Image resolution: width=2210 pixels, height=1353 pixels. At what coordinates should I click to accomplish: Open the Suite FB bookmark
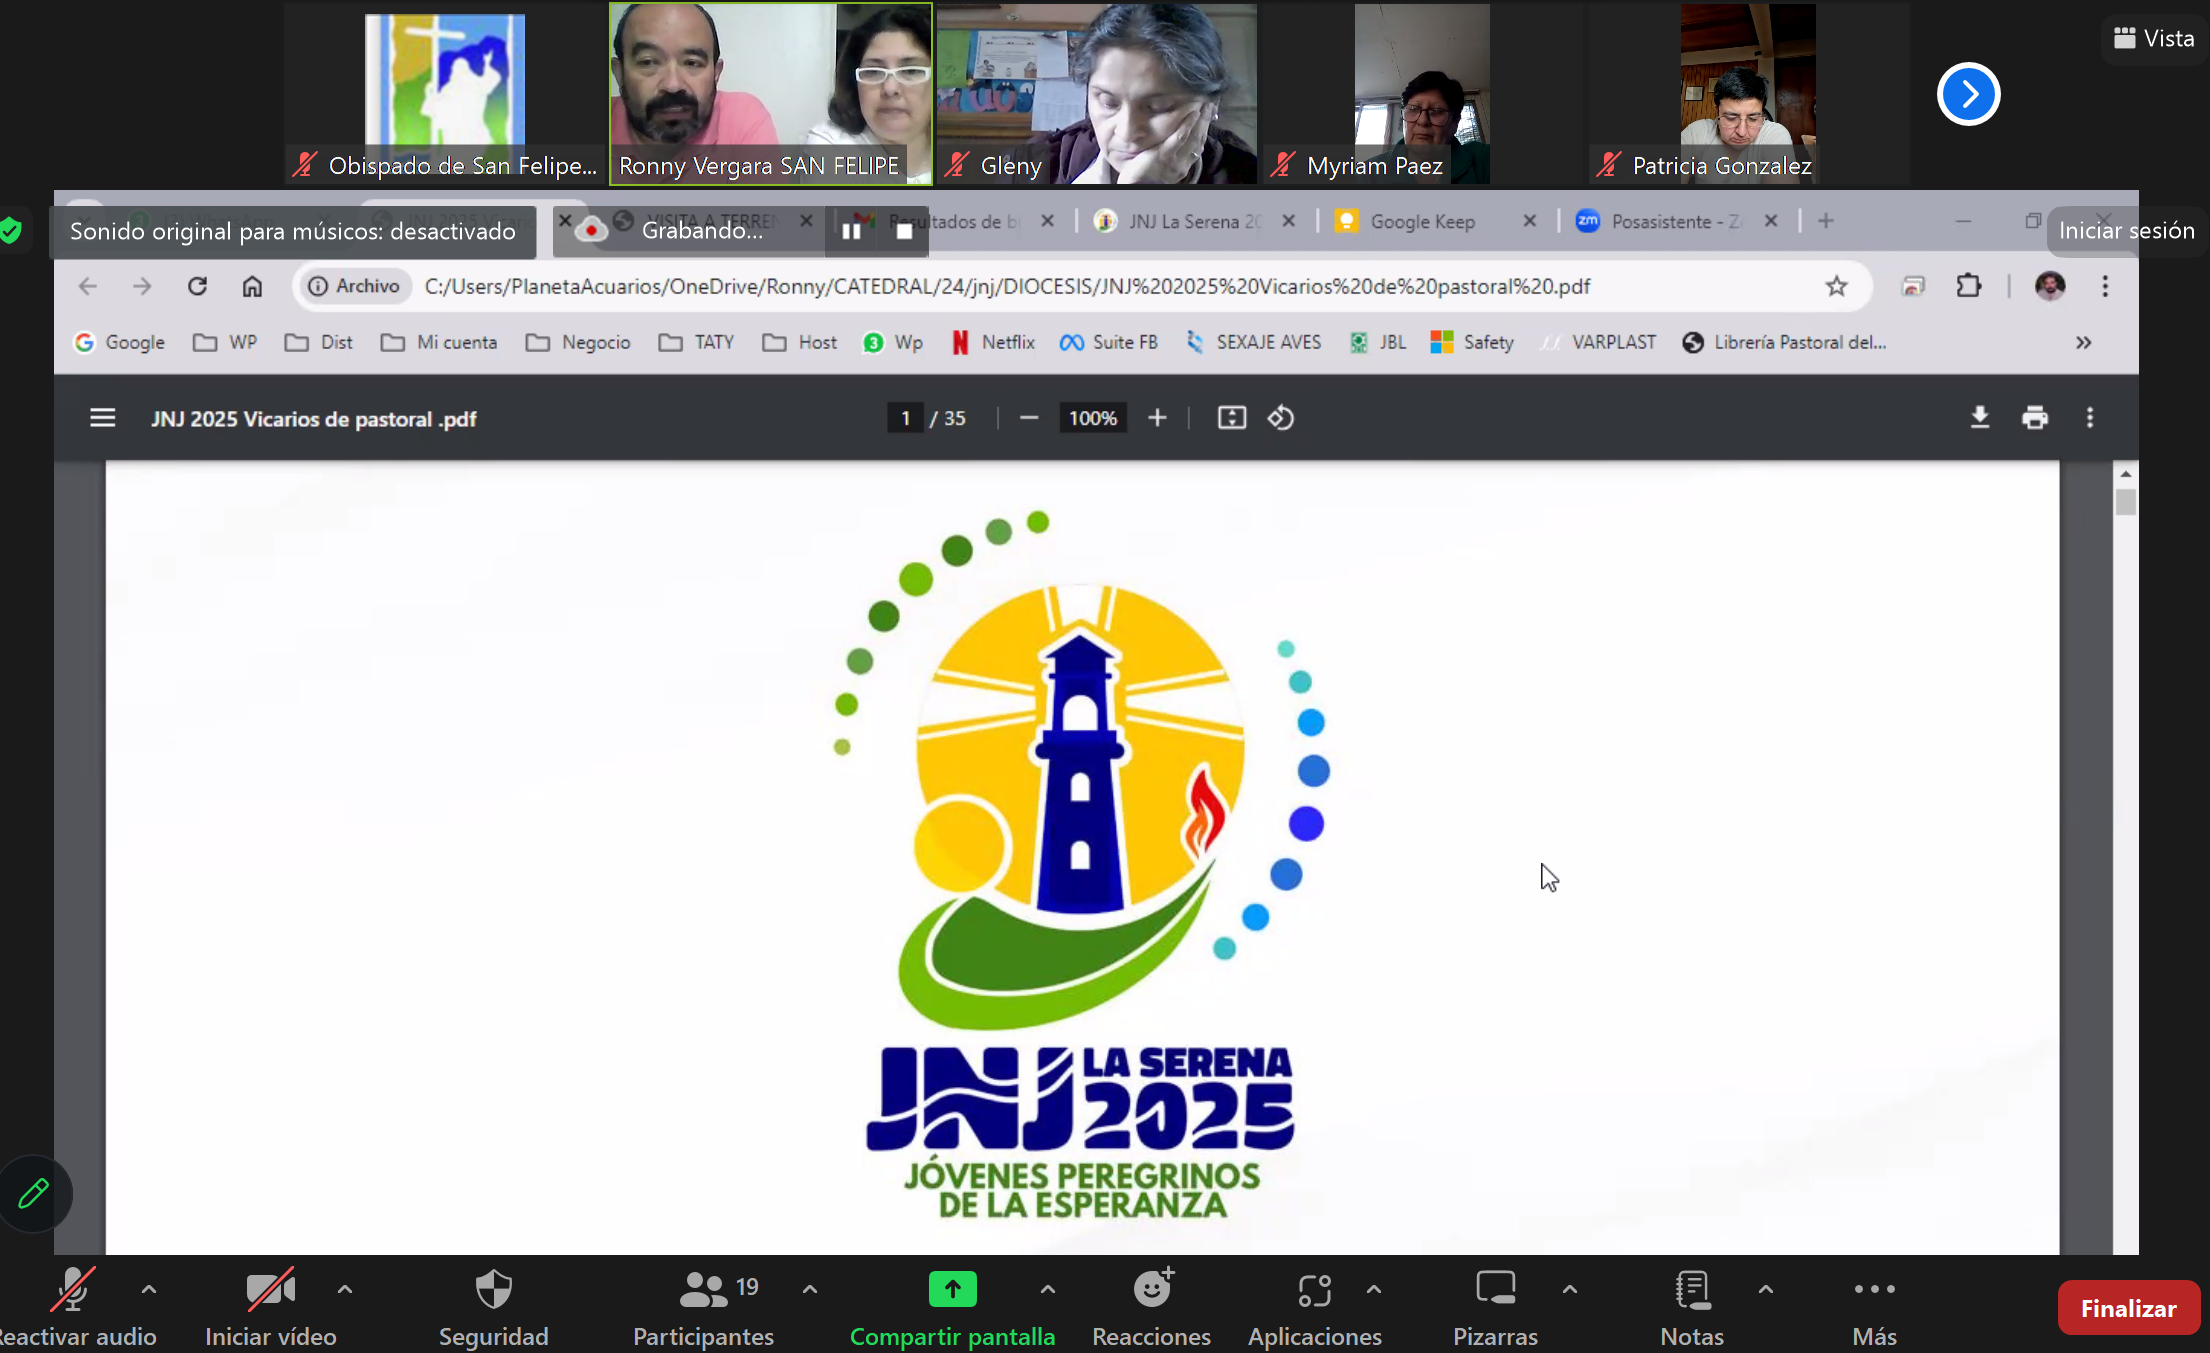pyautogui.click(x=1109, y=342)
